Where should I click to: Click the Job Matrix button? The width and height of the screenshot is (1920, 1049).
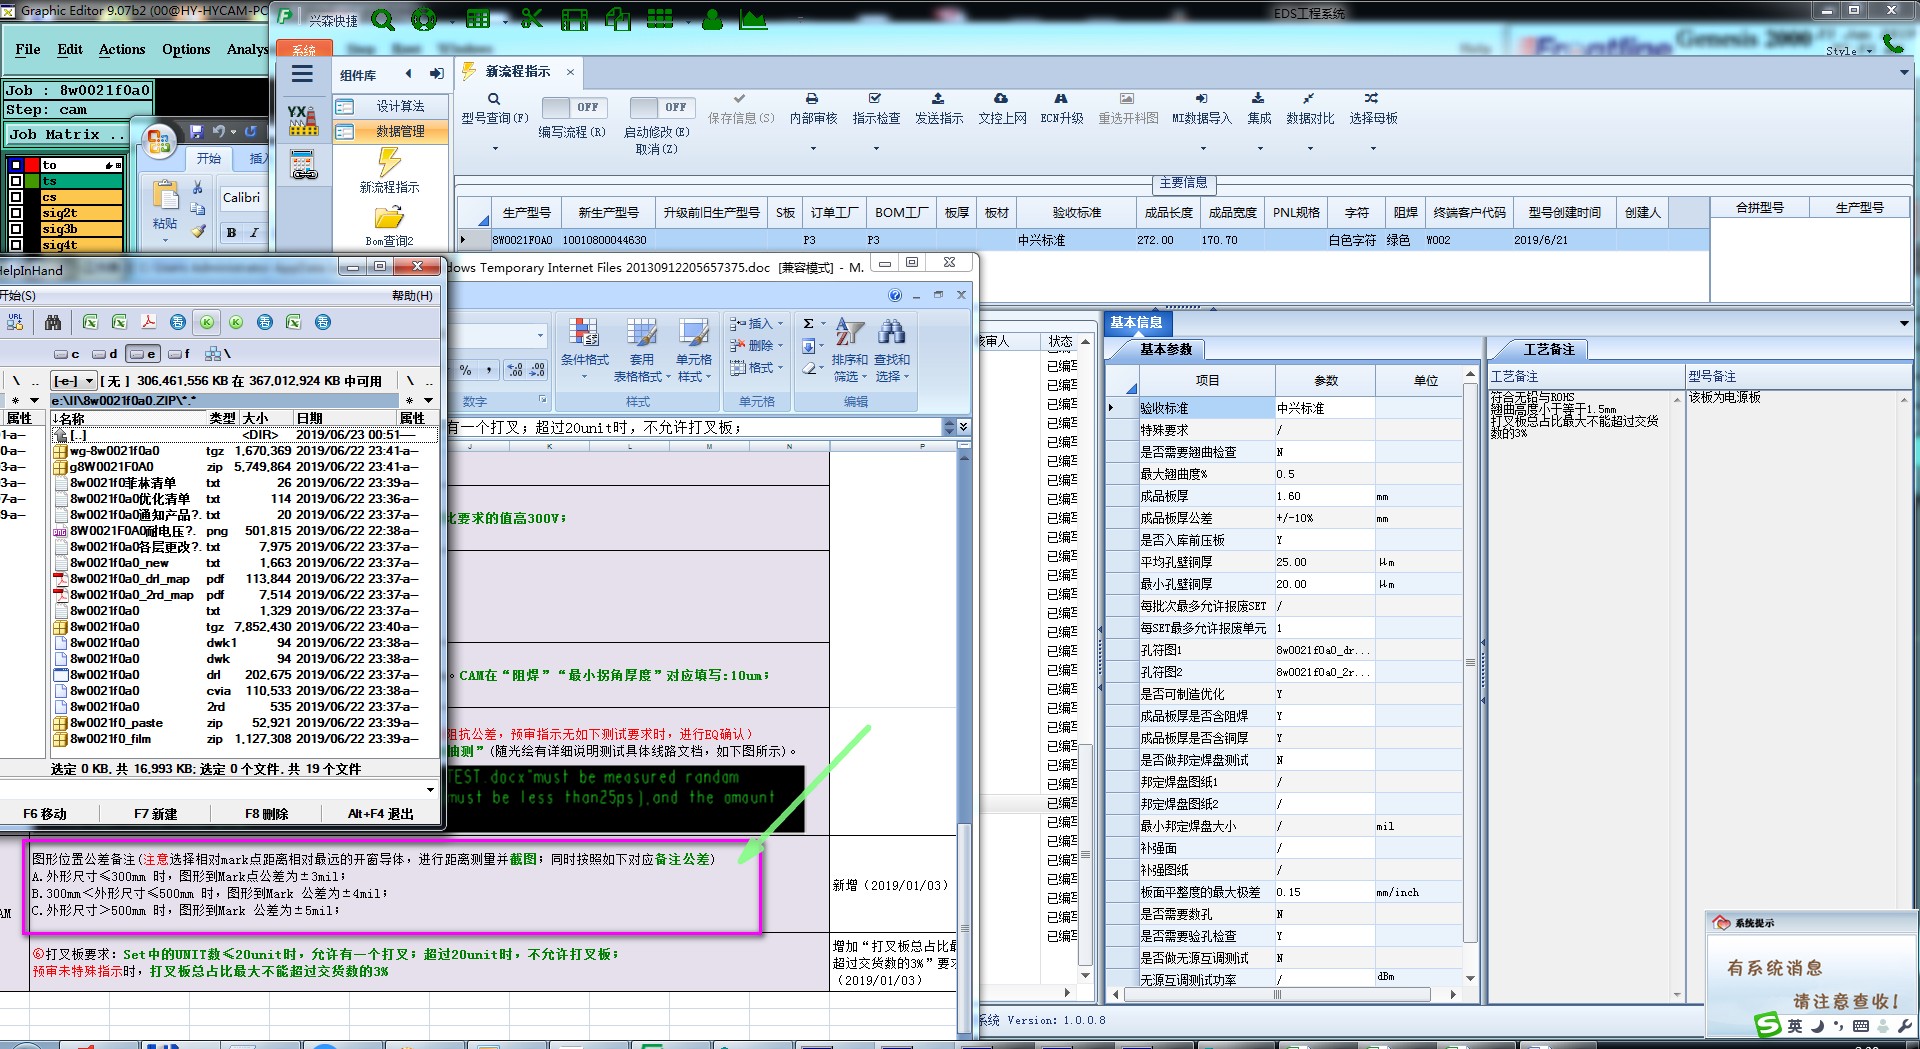[68, 134]
